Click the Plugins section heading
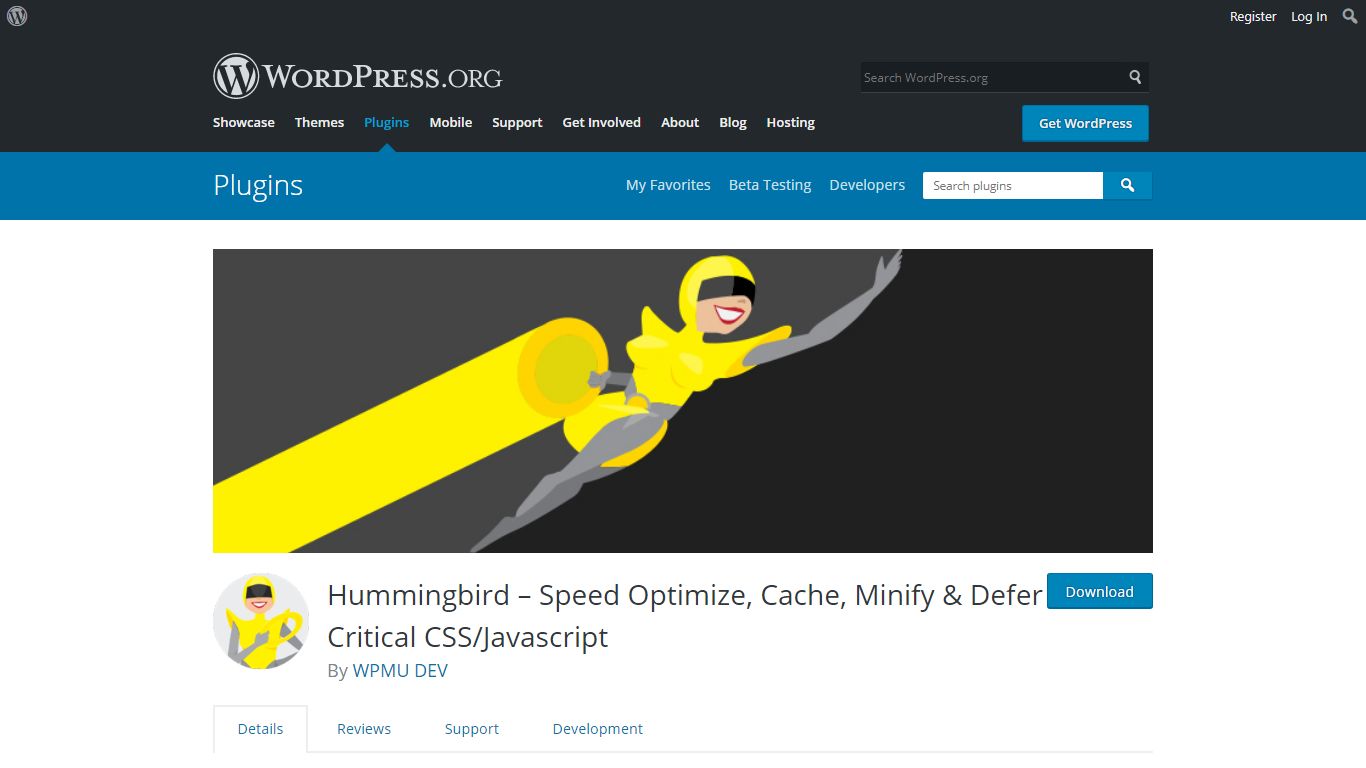Viewport: 1366px width, 768px height. point(258,185)
